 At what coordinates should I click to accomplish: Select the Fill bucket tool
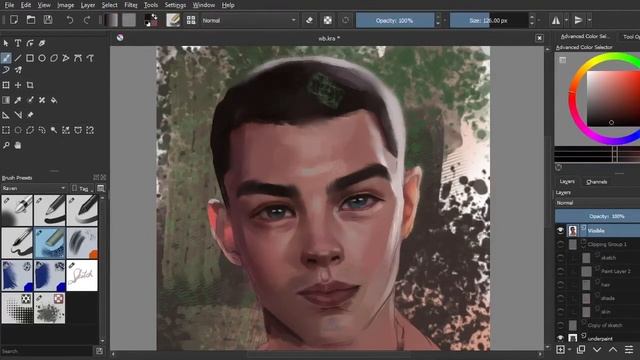point(54,100)
